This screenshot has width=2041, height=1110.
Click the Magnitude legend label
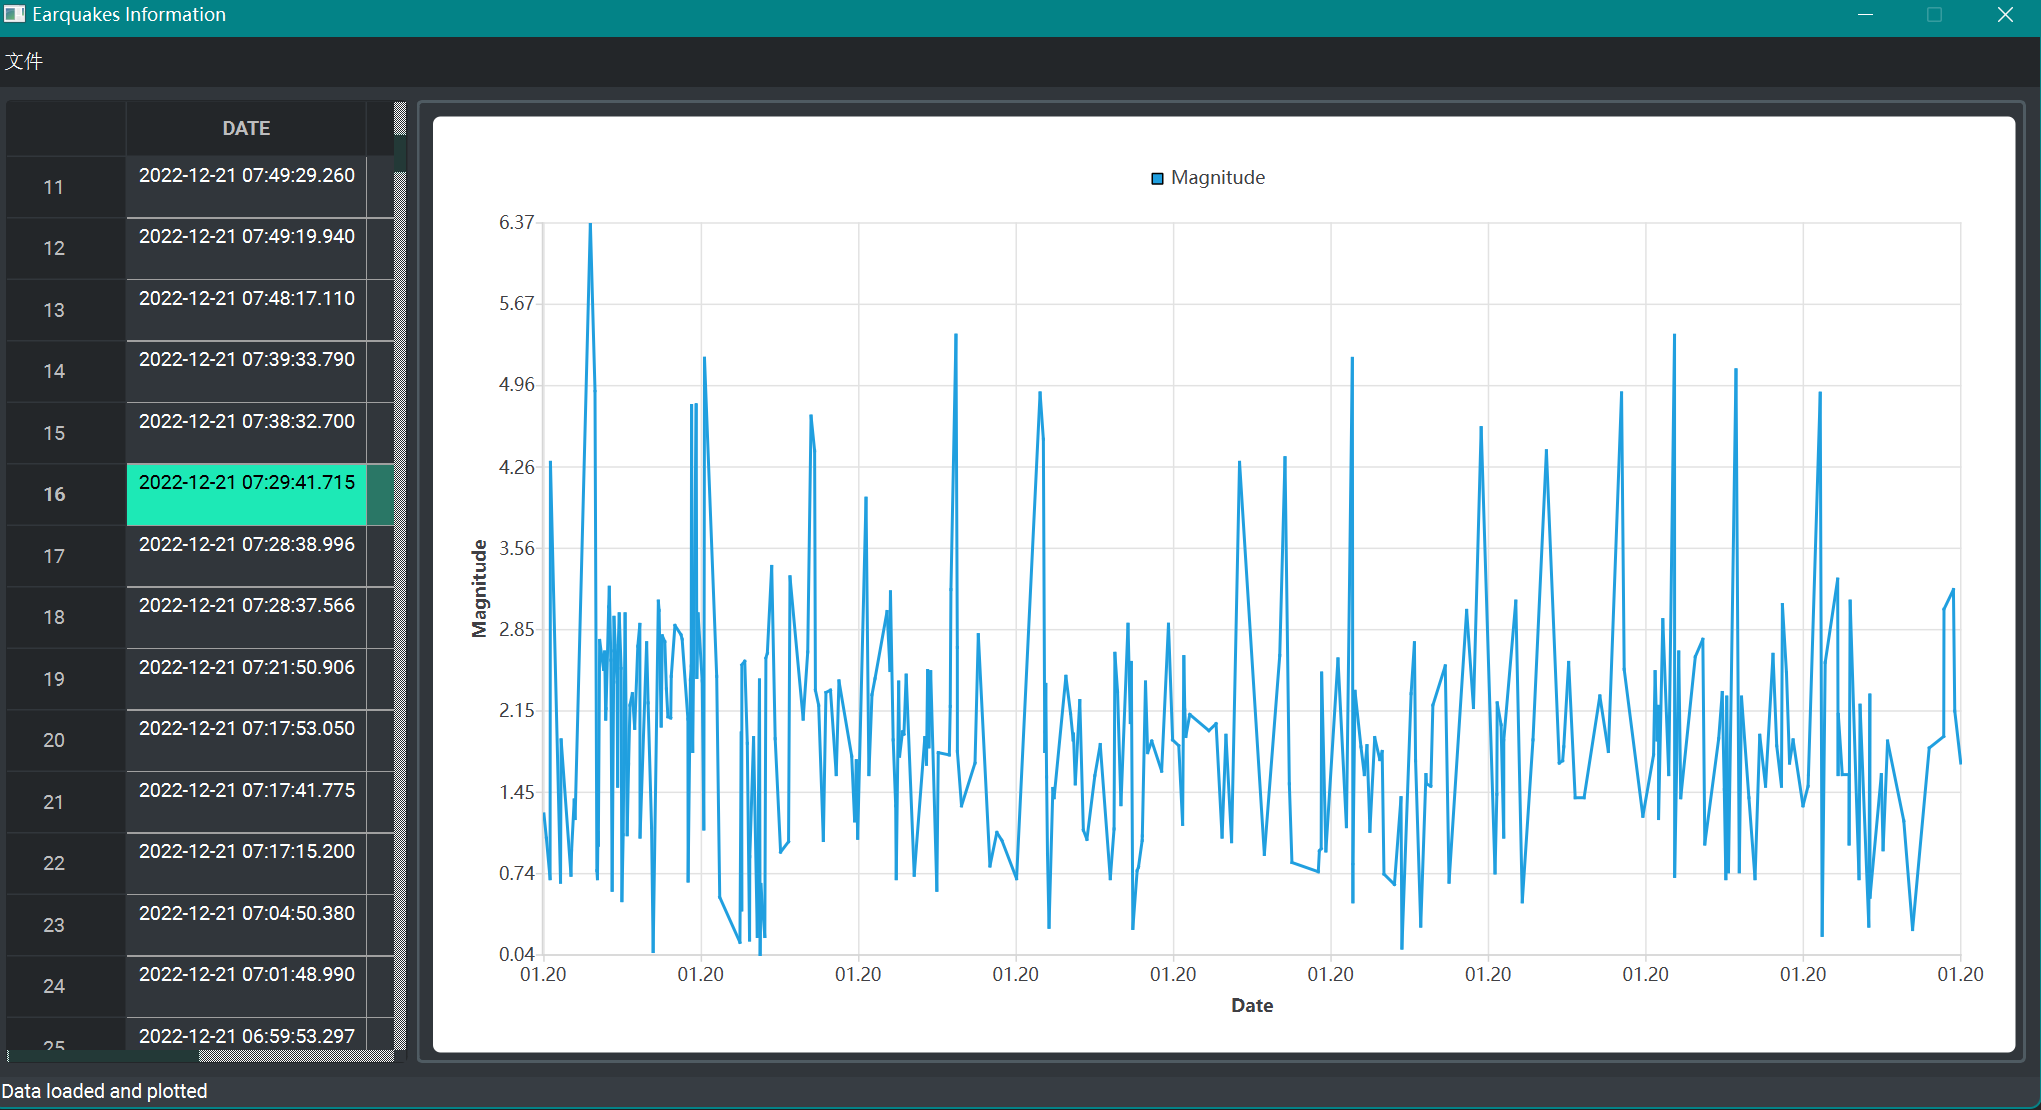[1217, 178]
